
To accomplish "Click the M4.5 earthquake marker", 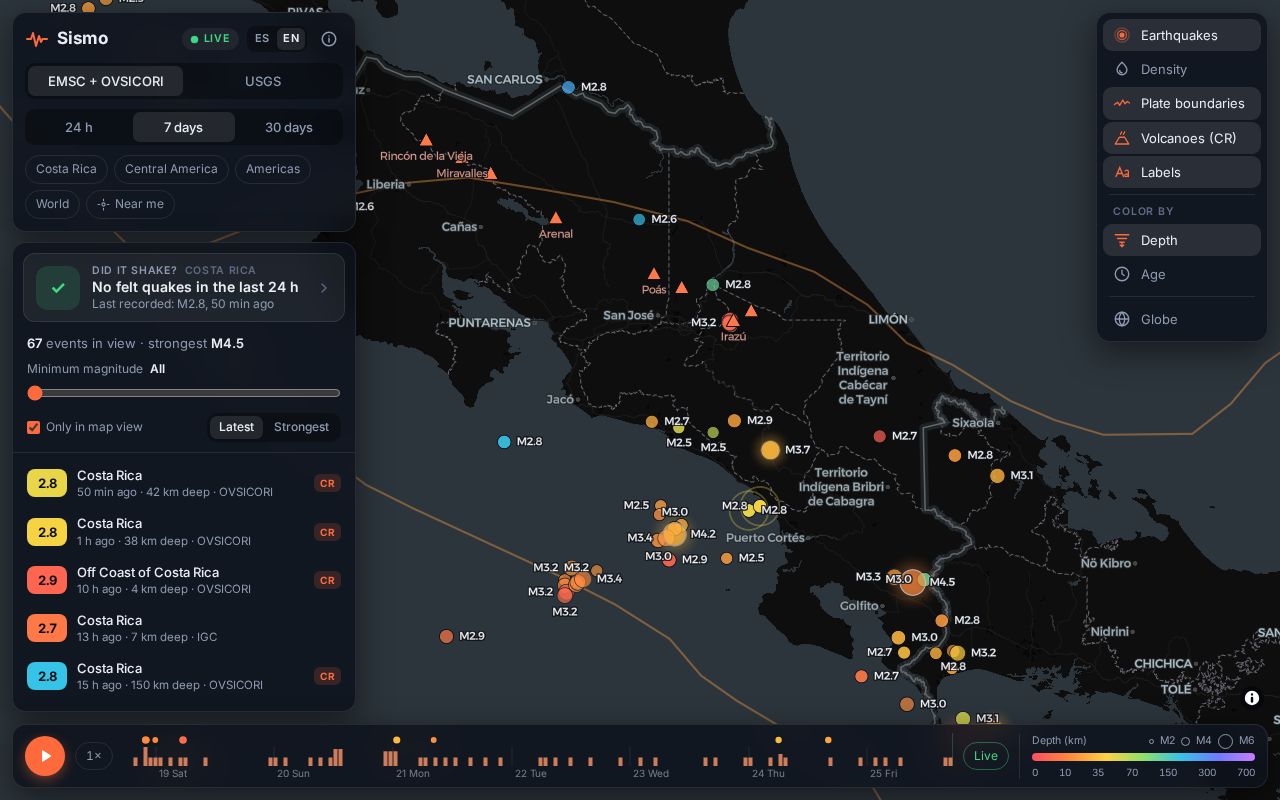I will click(913, 581).
